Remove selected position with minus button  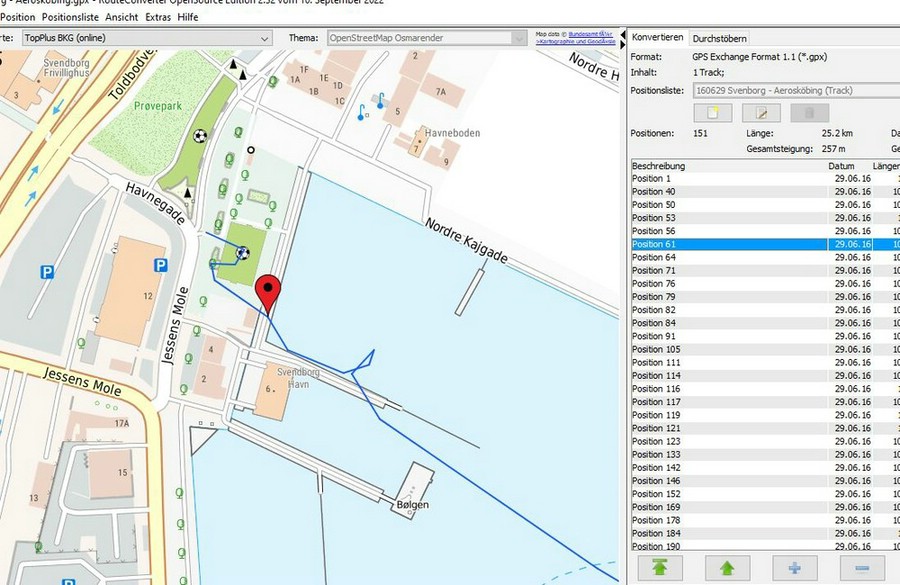[862, 568]
